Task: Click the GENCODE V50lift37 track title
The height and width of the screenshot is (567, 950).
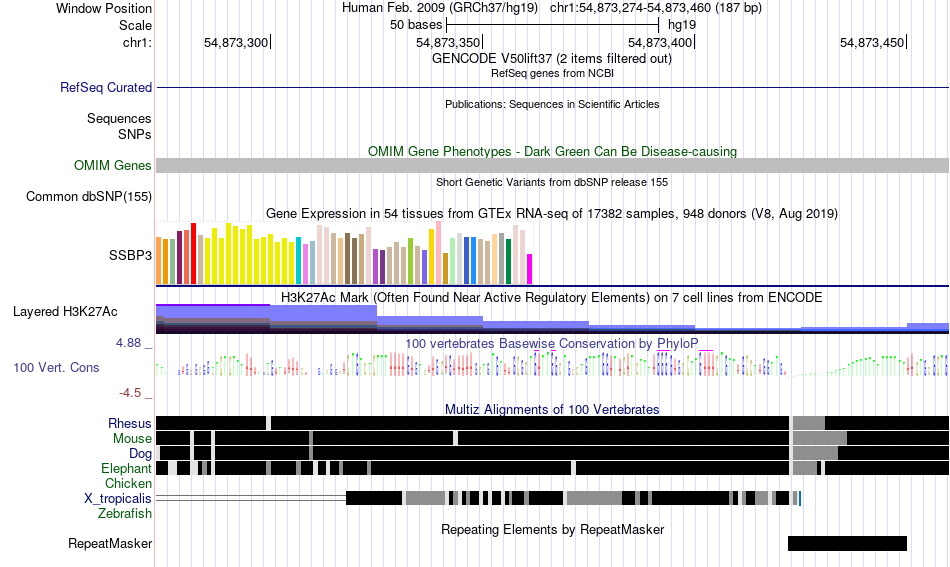Action: click(552, 58)
